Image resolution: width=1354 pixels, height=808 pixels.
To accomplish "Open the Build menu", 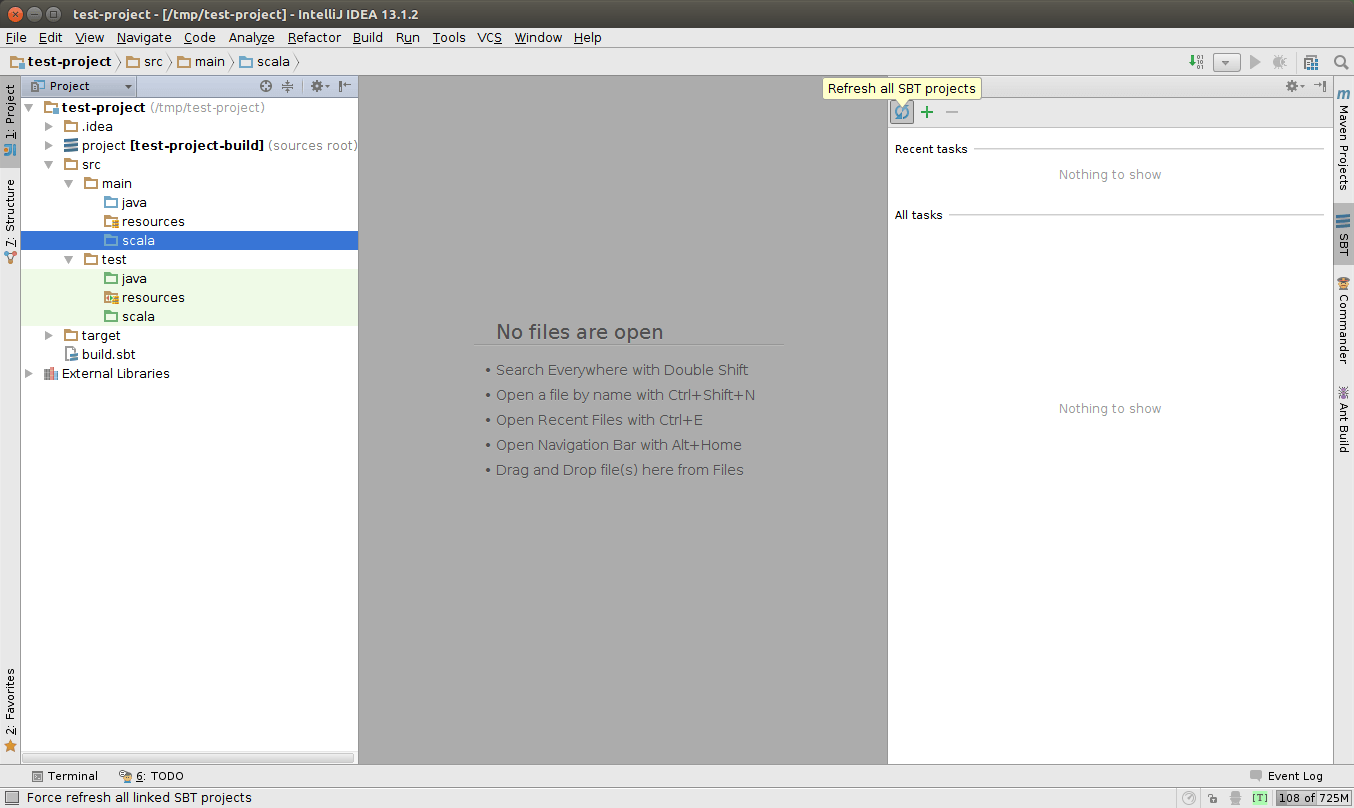I will tap(368, 37).
